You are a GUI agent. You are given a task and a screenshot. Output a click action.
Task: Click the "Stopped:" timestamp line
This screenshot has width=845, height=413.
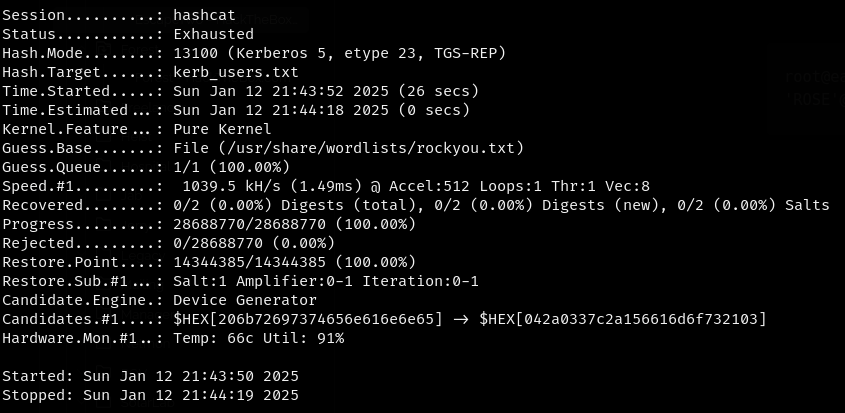tap(150, 395)
